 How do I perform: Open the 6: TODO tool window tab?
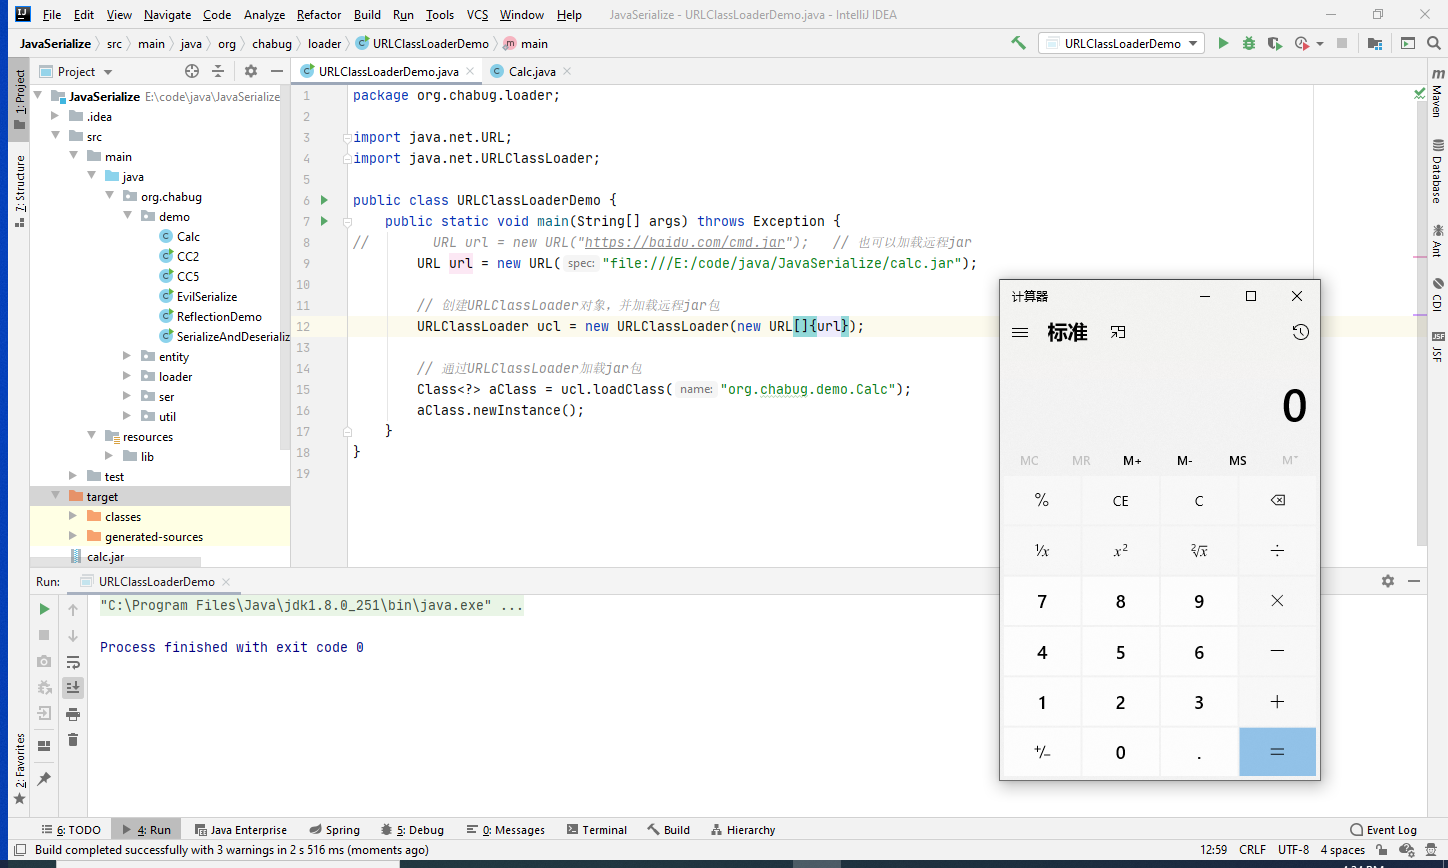pos(72,830)
